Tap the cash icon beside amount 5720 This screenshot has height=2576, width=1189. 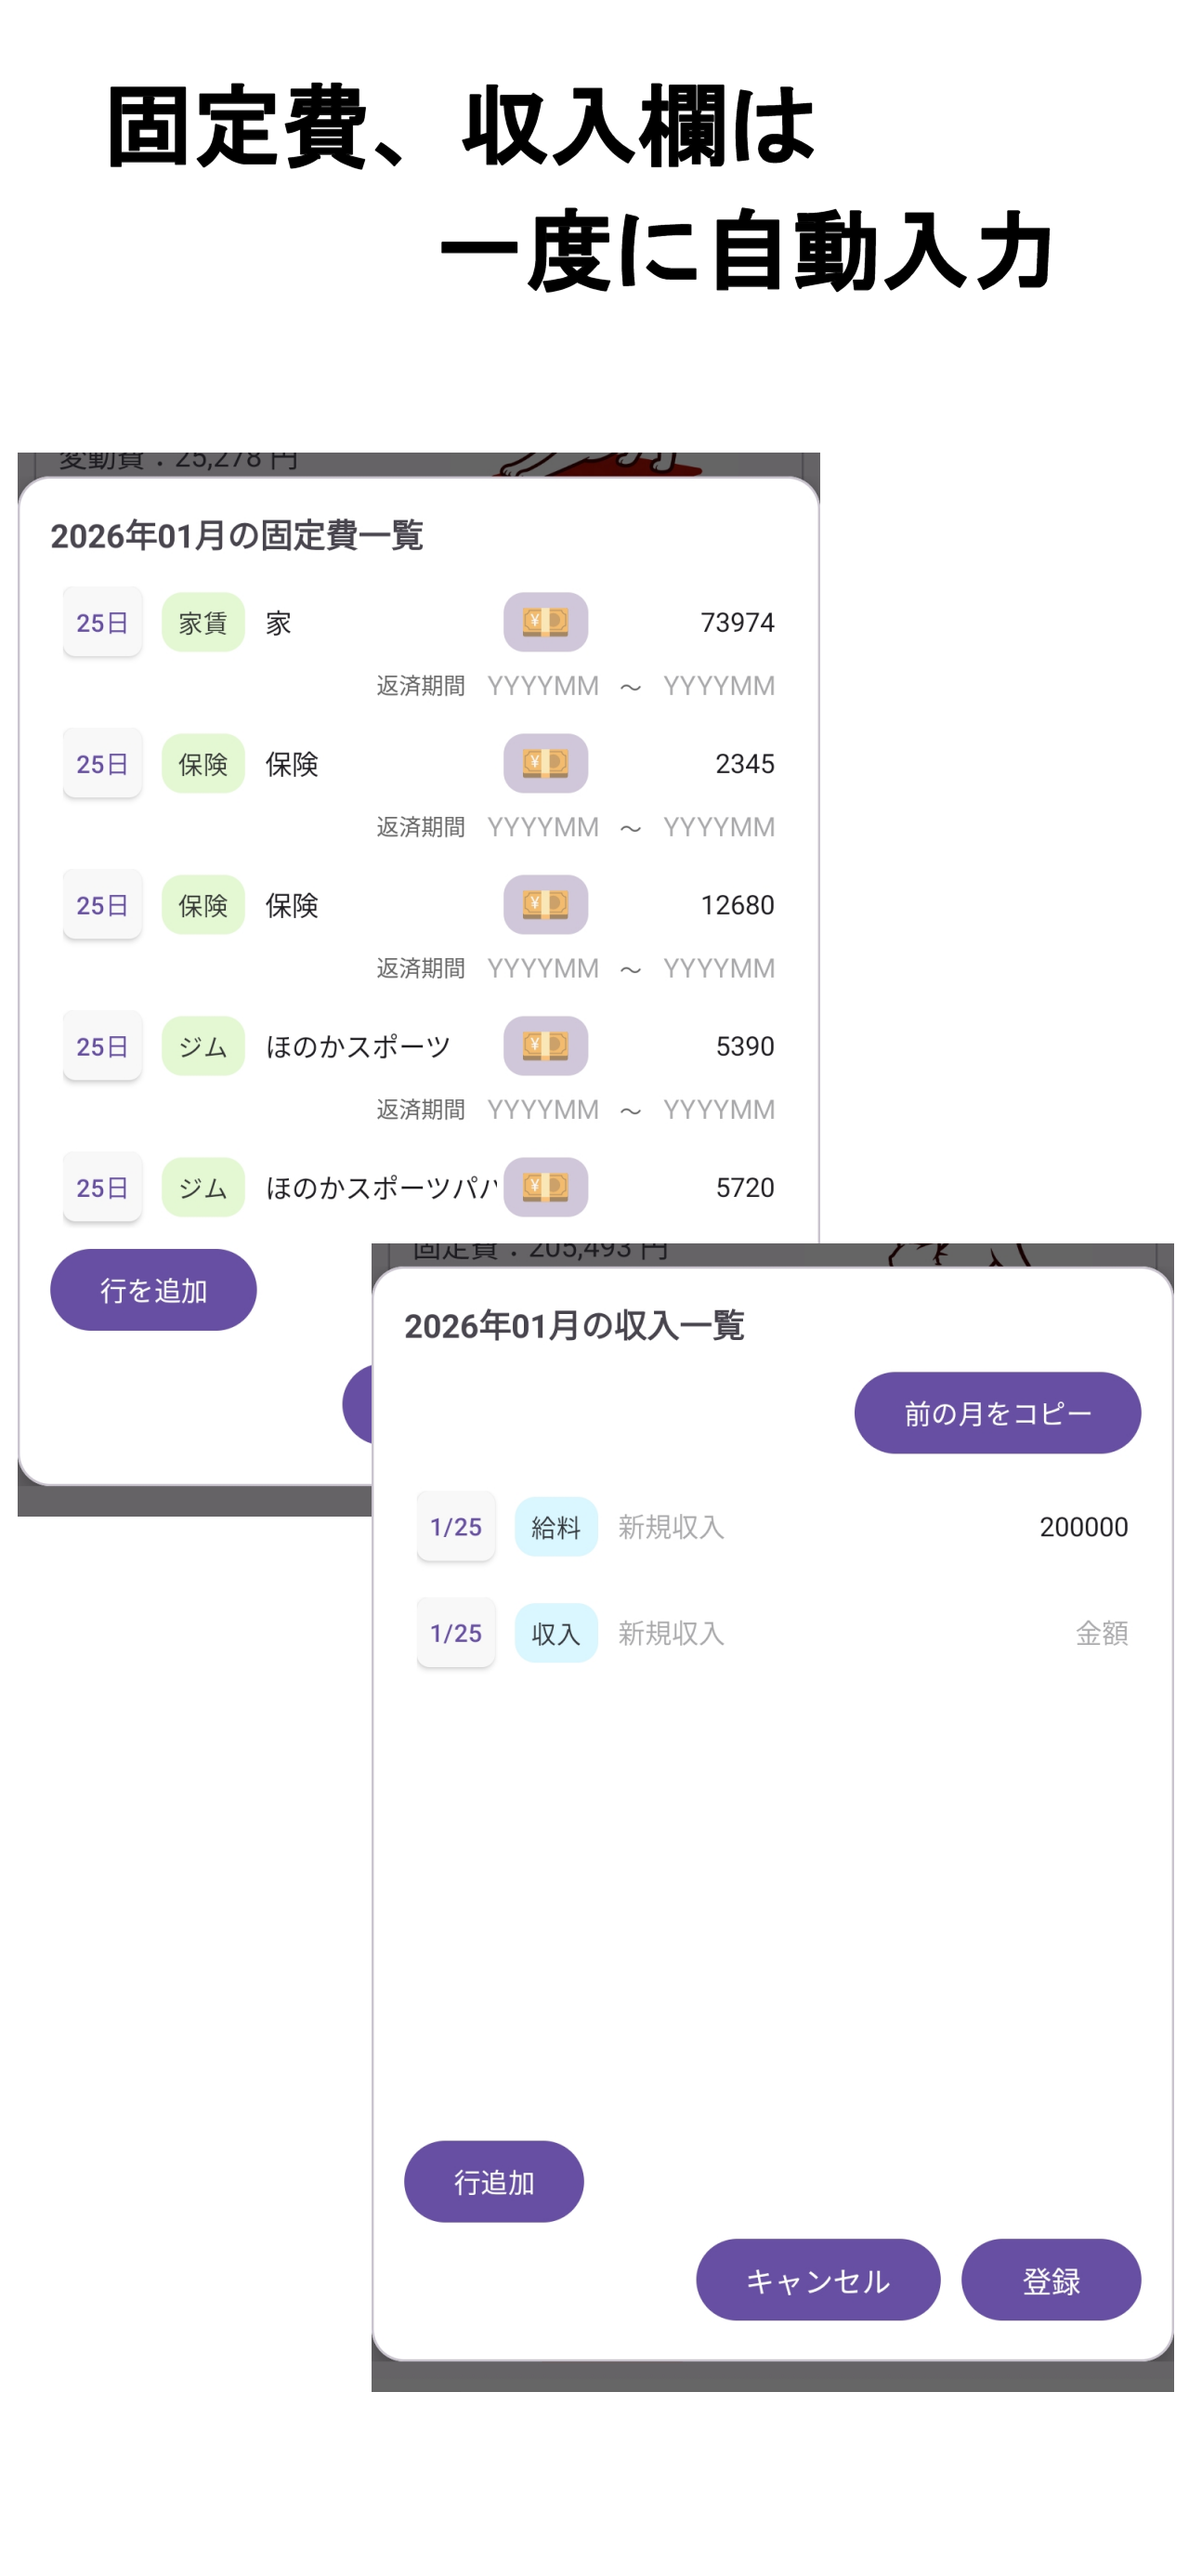[545, 1187]
